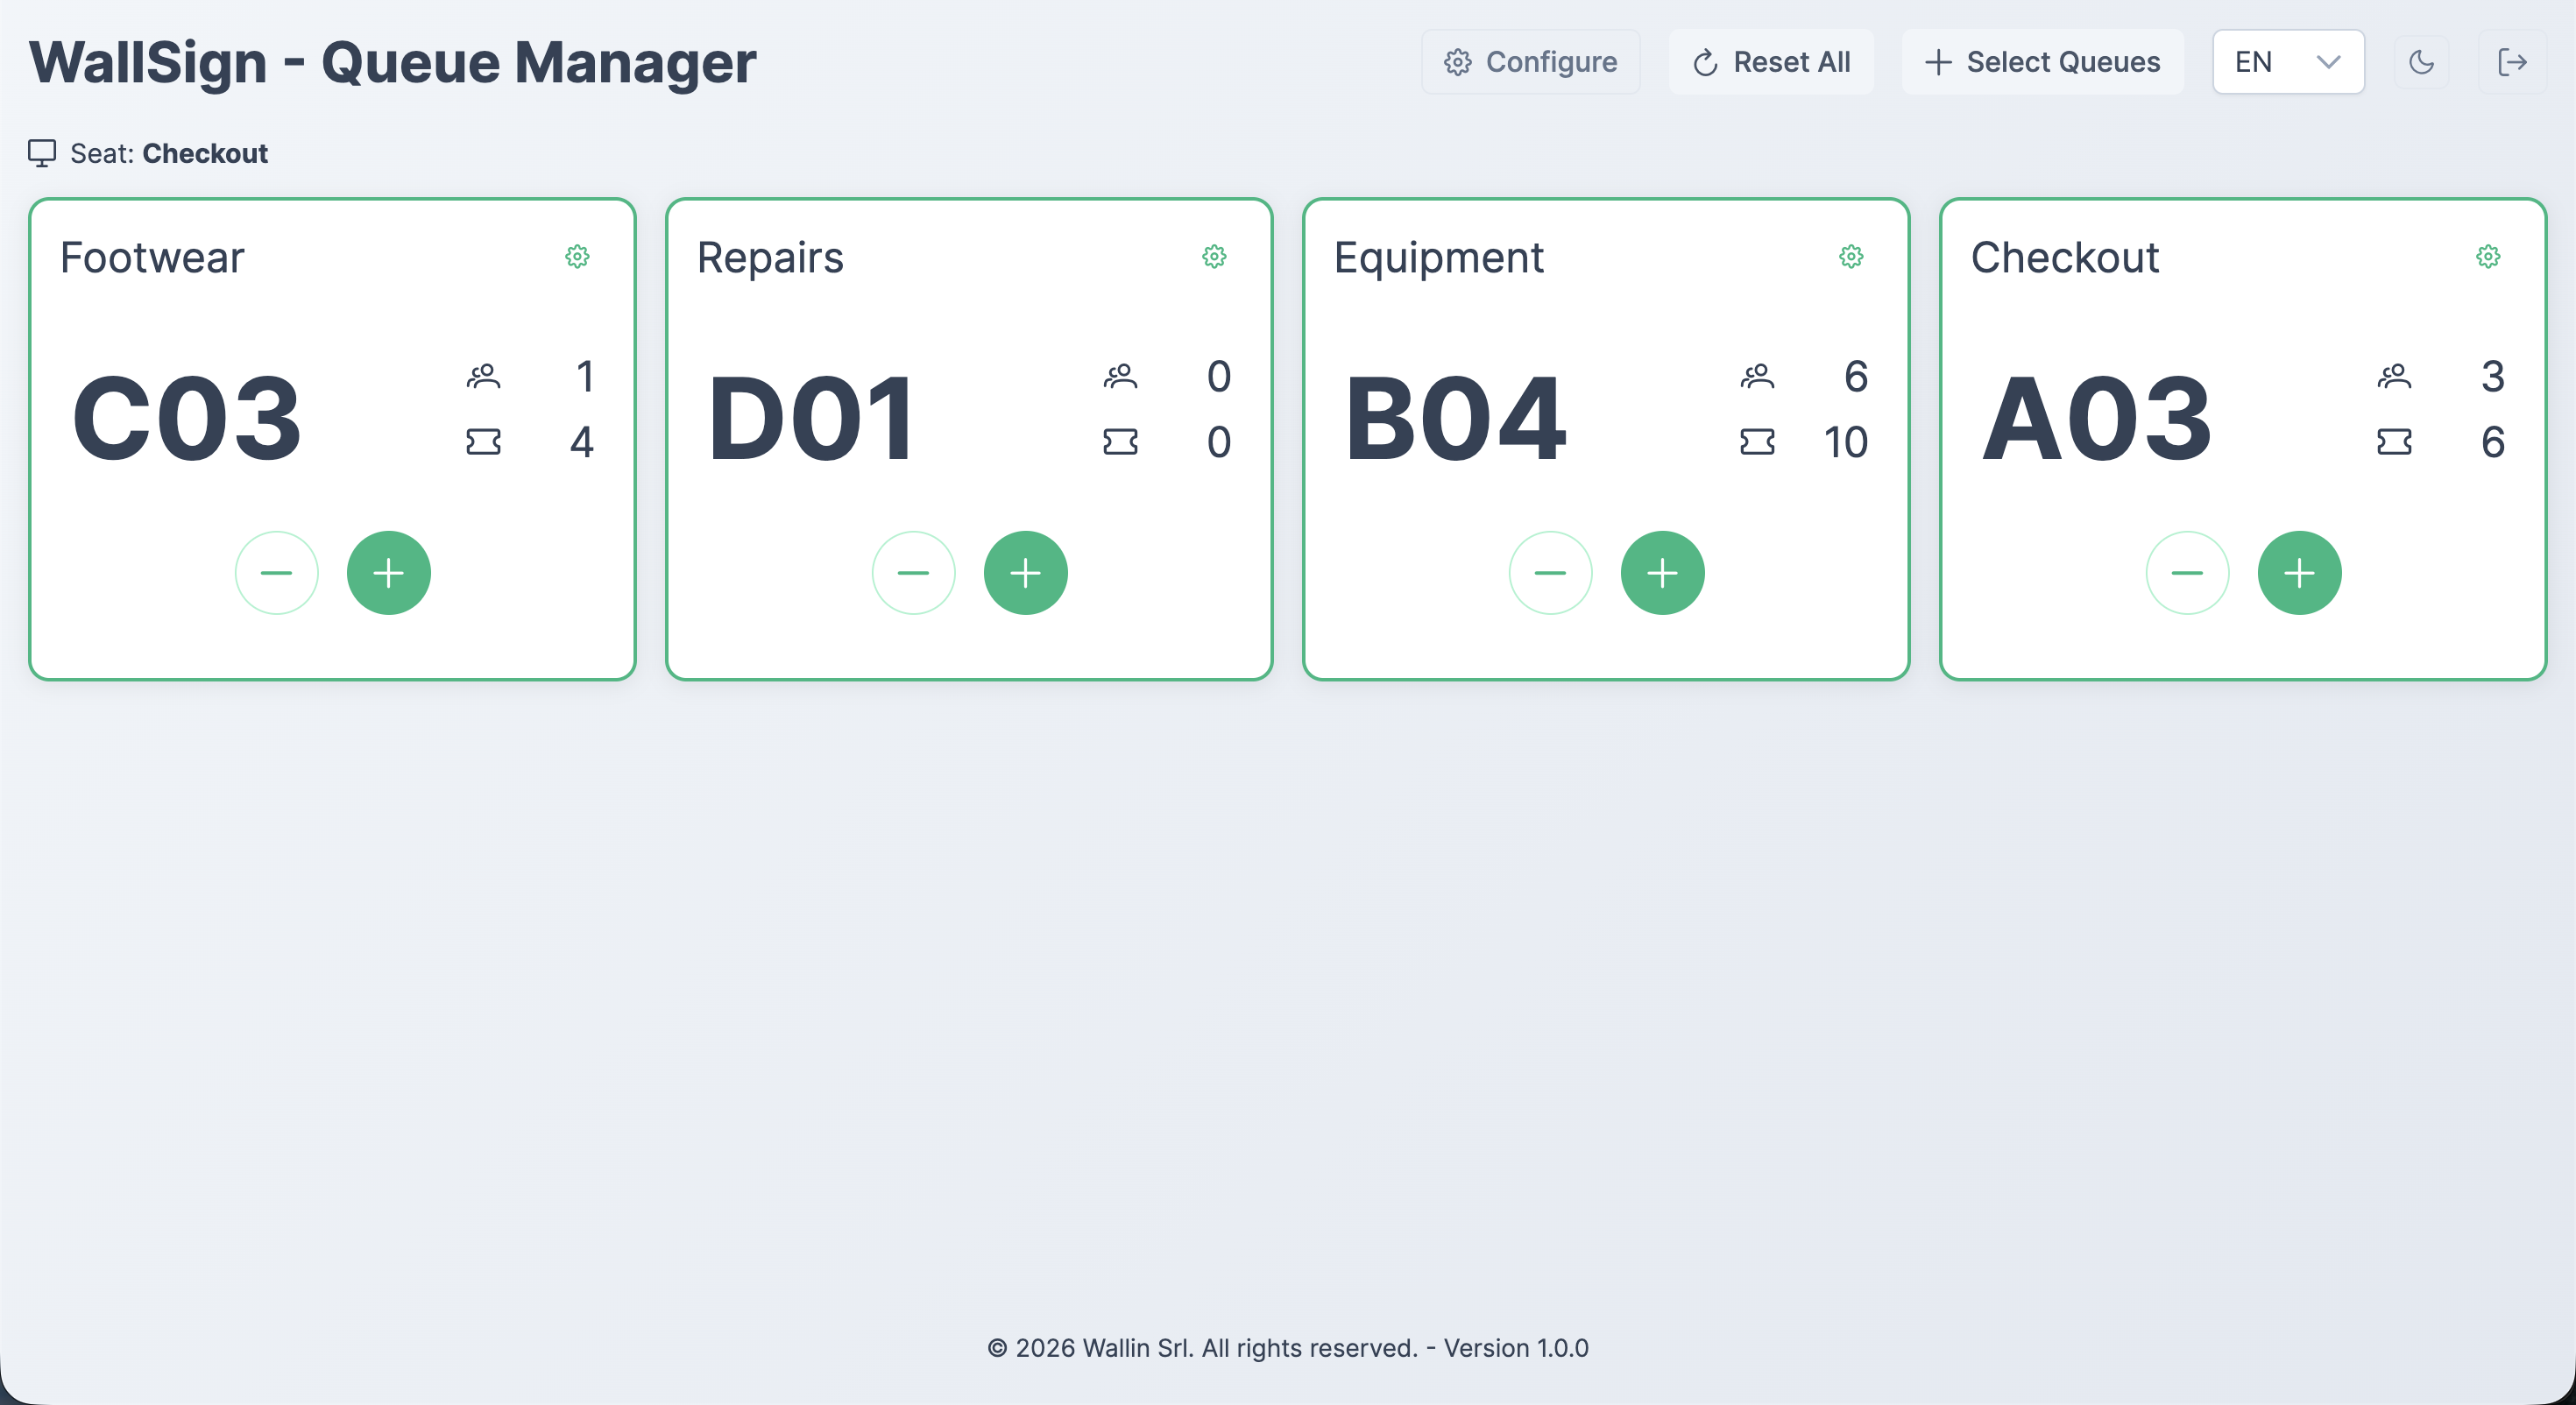
Task: Click the people waiting icon in Checkout
Action: point(2395,377)
